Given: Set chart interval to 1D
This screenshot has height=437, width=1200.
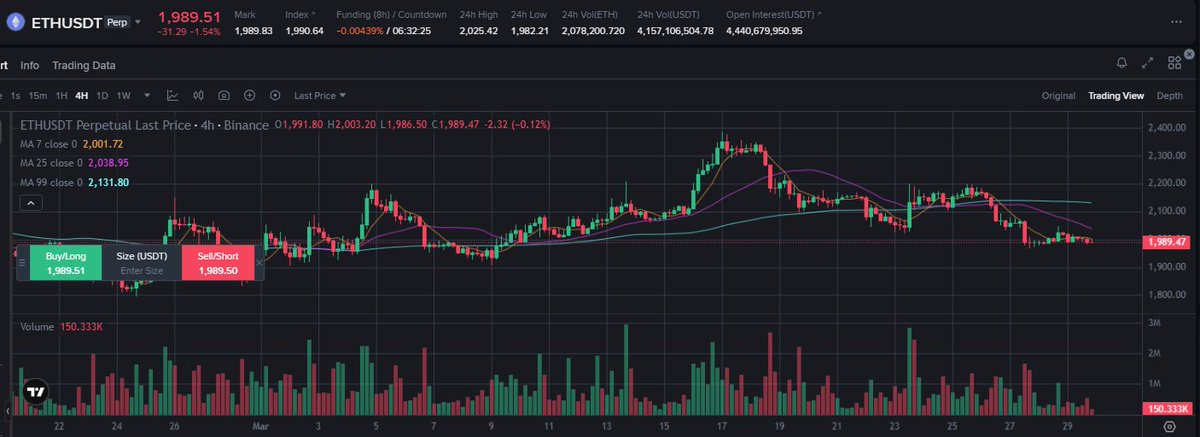Looking at the screenshot, I should click(x=103, y=96).
